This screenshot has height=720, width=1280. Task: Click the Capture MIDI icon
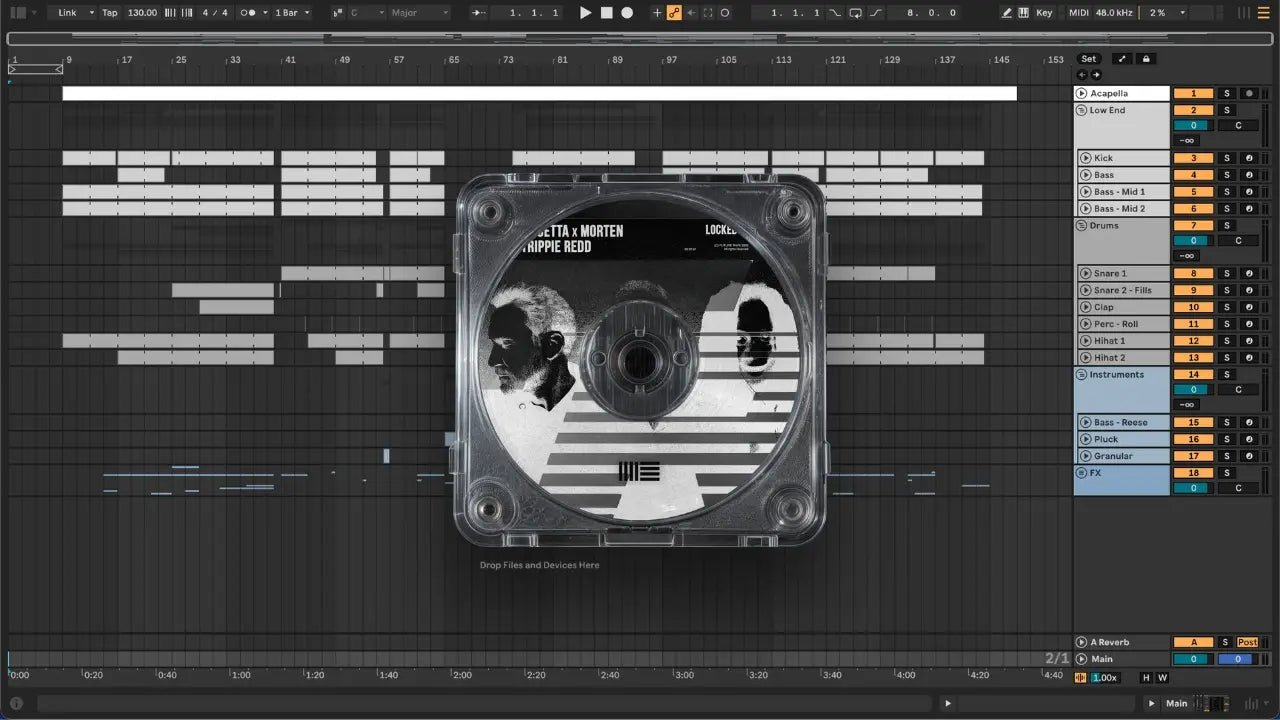tap(708, 13)
